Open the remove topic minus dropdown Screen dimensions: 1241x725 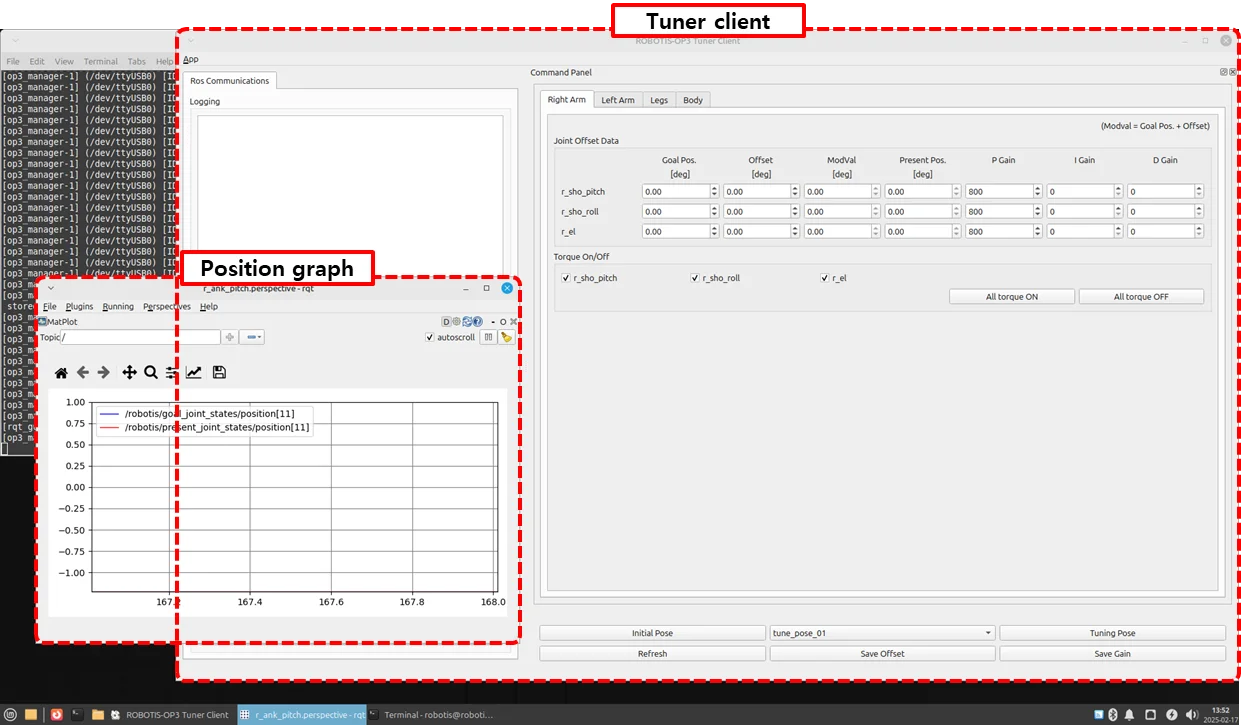[x=254, y=338]
